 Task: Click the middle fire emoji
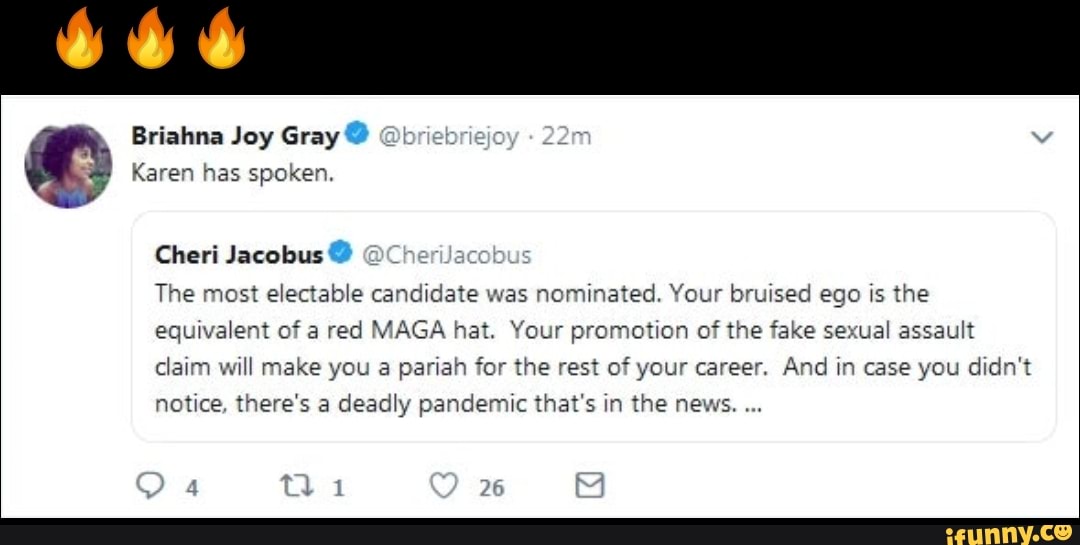[x=150, y=40]
